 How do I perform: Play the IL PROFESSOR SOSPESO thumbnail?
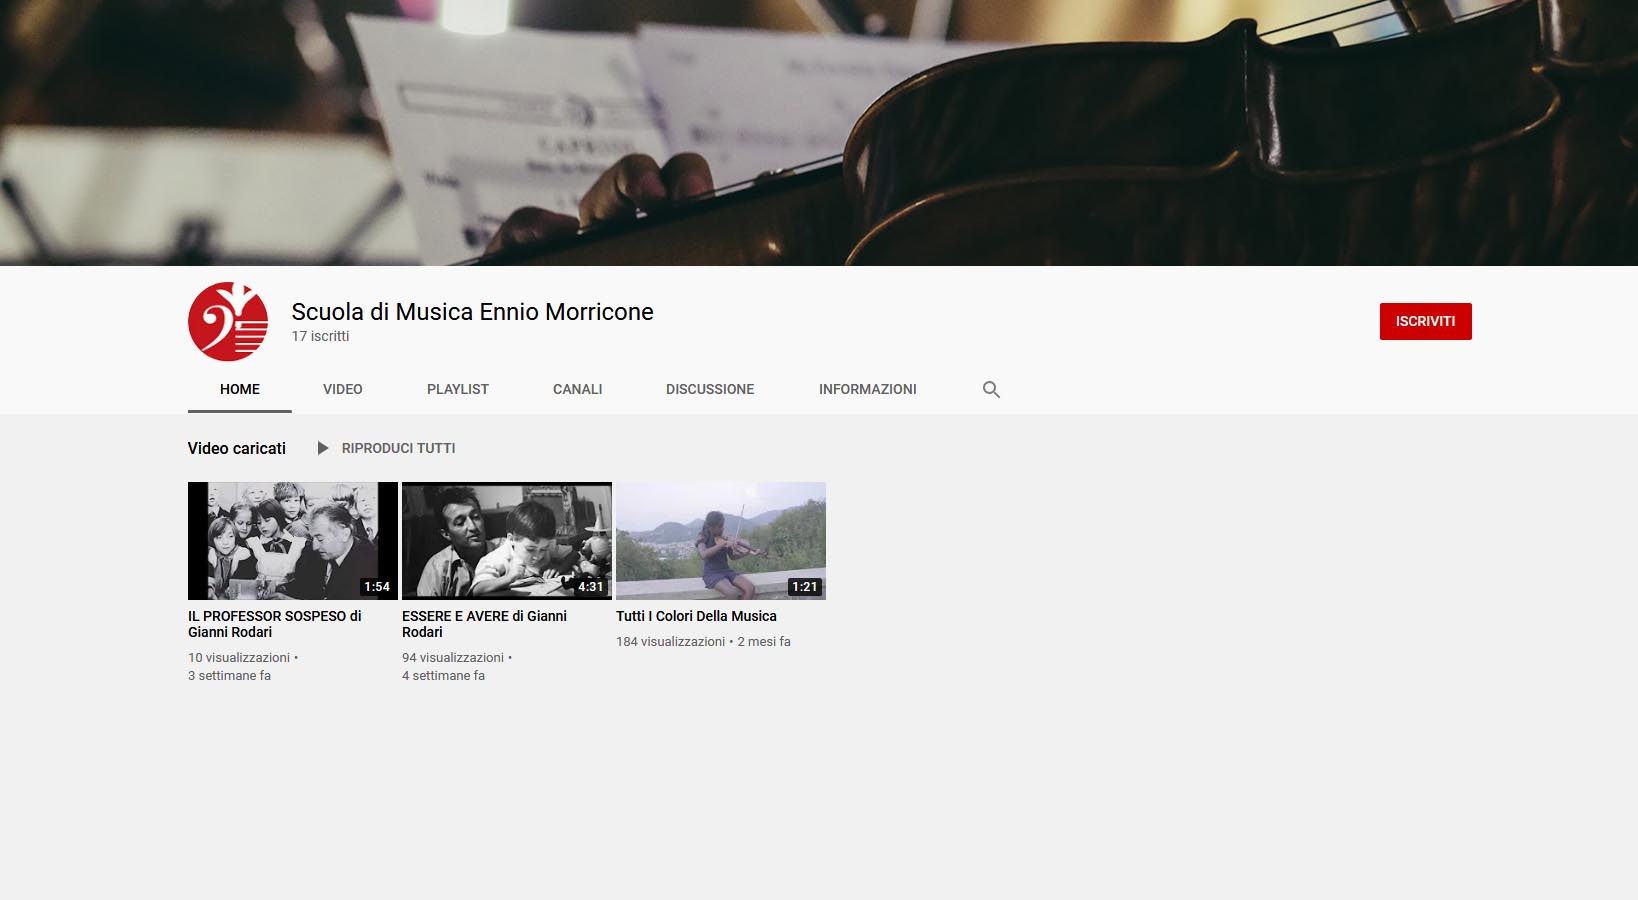click(293, 541)
